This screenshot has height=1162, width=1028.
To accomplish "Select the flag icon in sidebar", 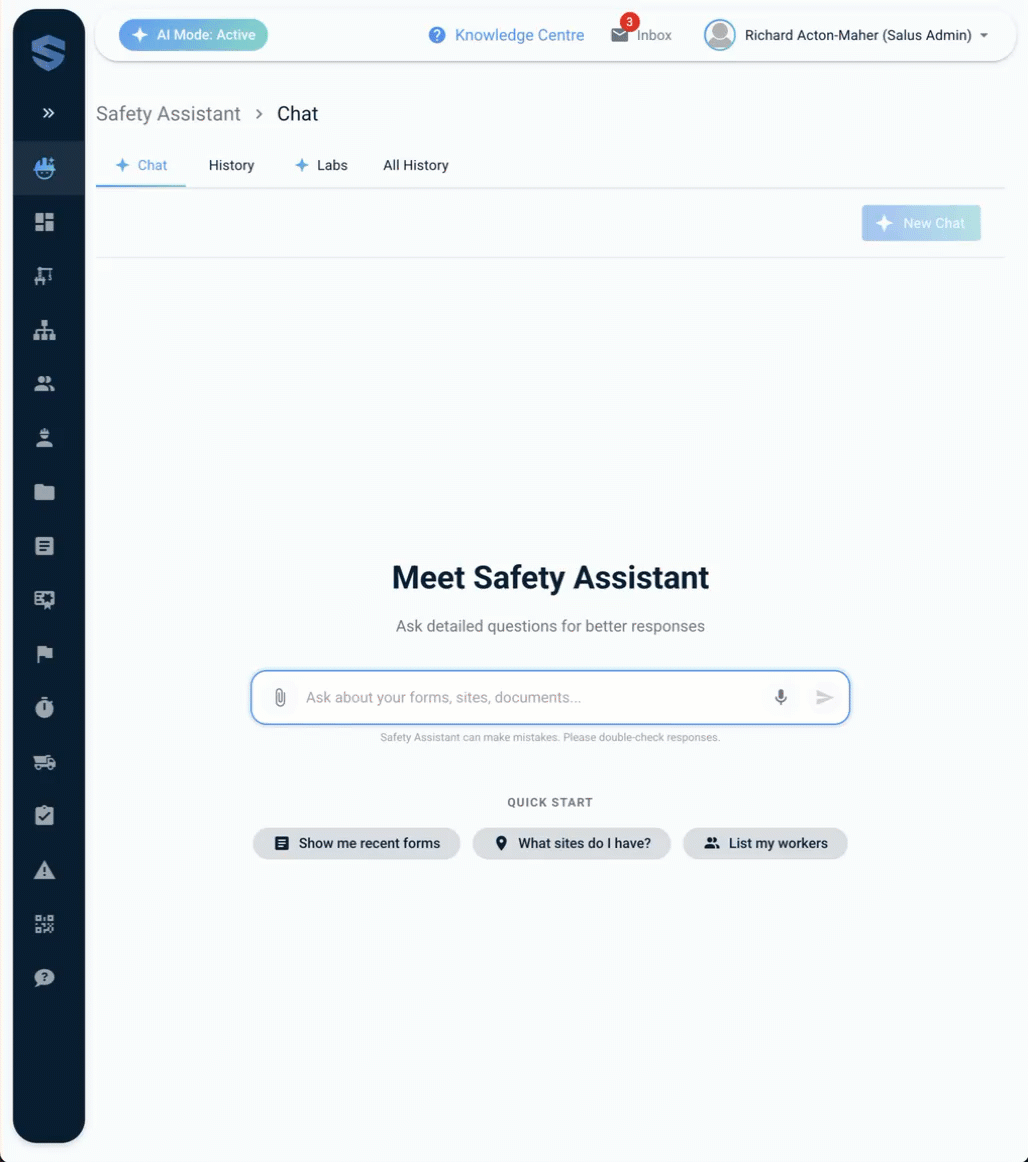I will tap(44, 654).
